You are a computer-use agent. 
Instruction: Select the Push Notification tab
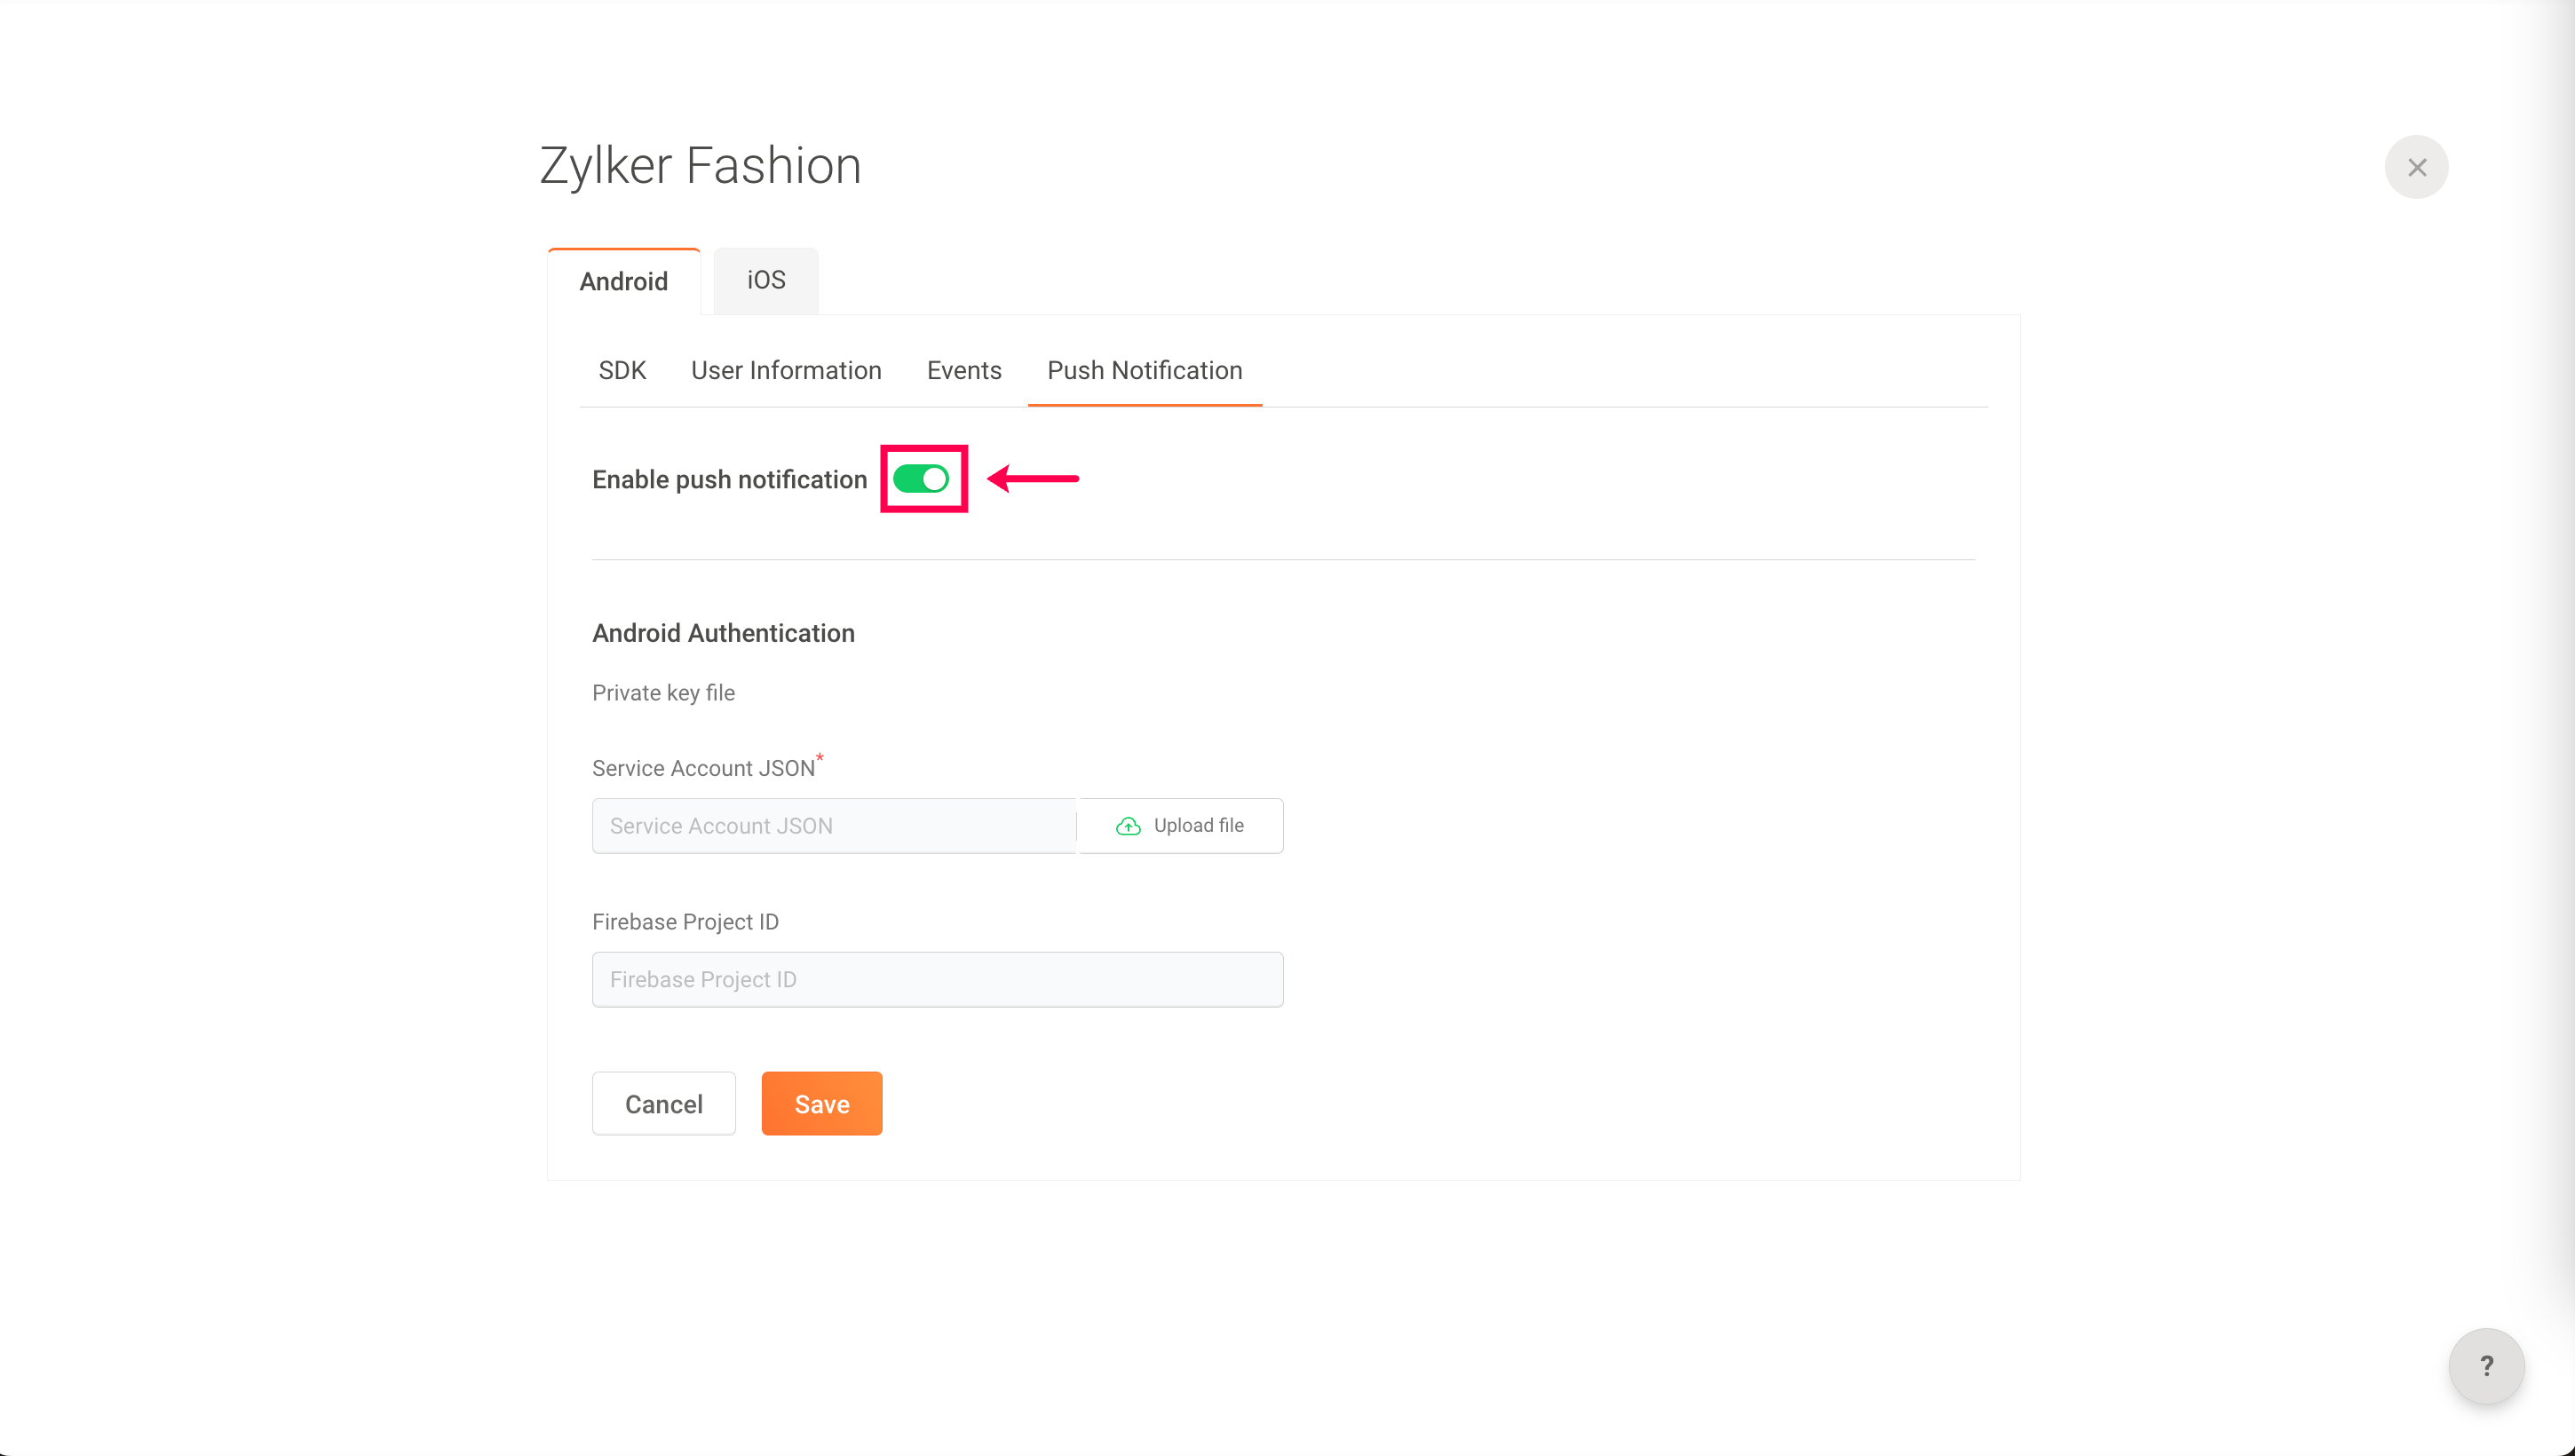pyautogui.click(x=1145, y=370)
